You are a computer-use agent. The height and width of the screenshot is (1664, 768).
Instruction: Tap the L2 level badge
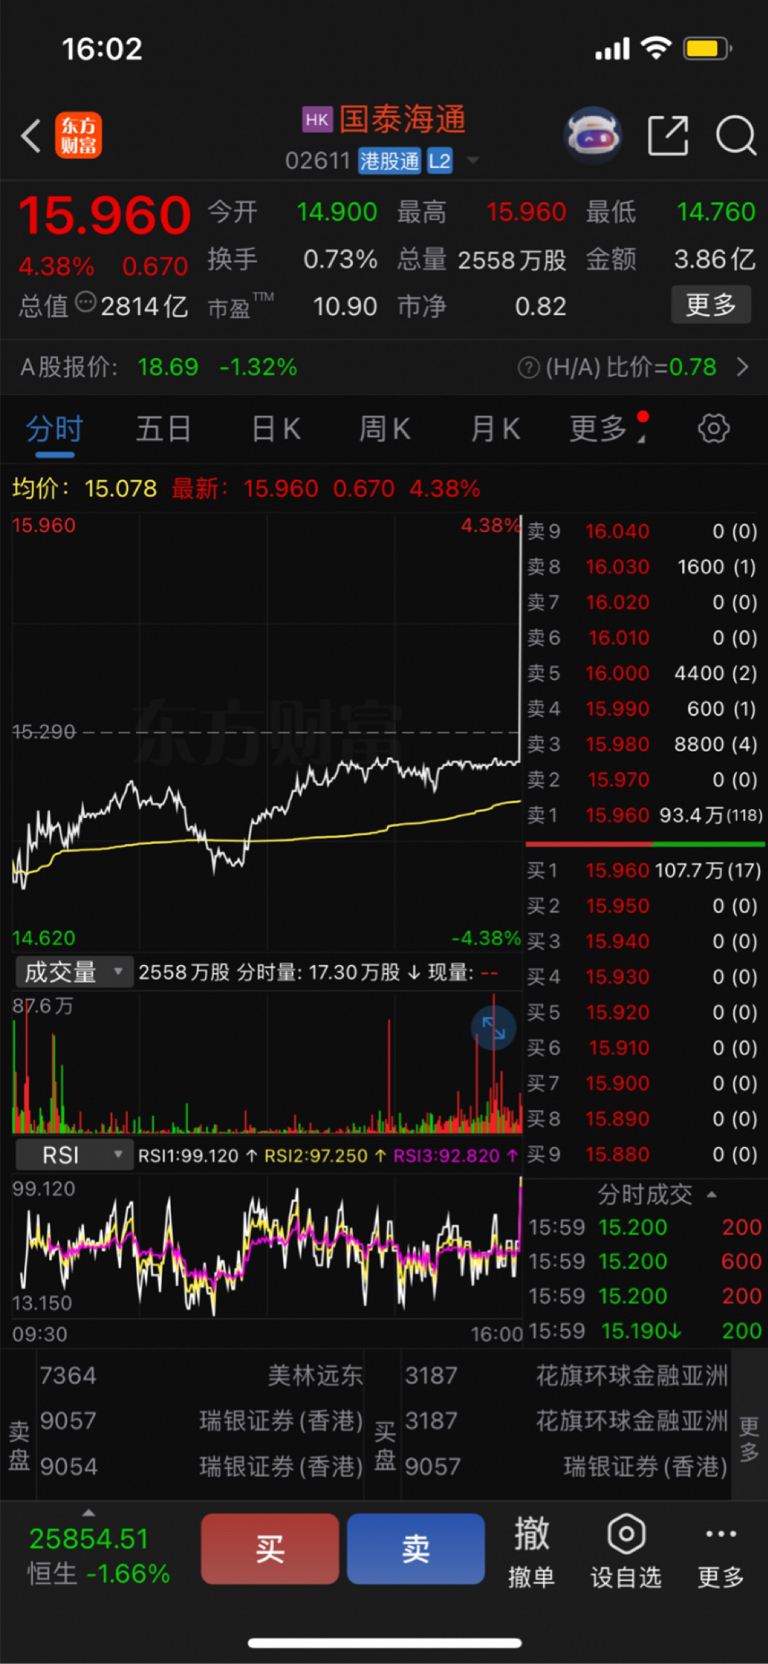click(x=440, y=161)
